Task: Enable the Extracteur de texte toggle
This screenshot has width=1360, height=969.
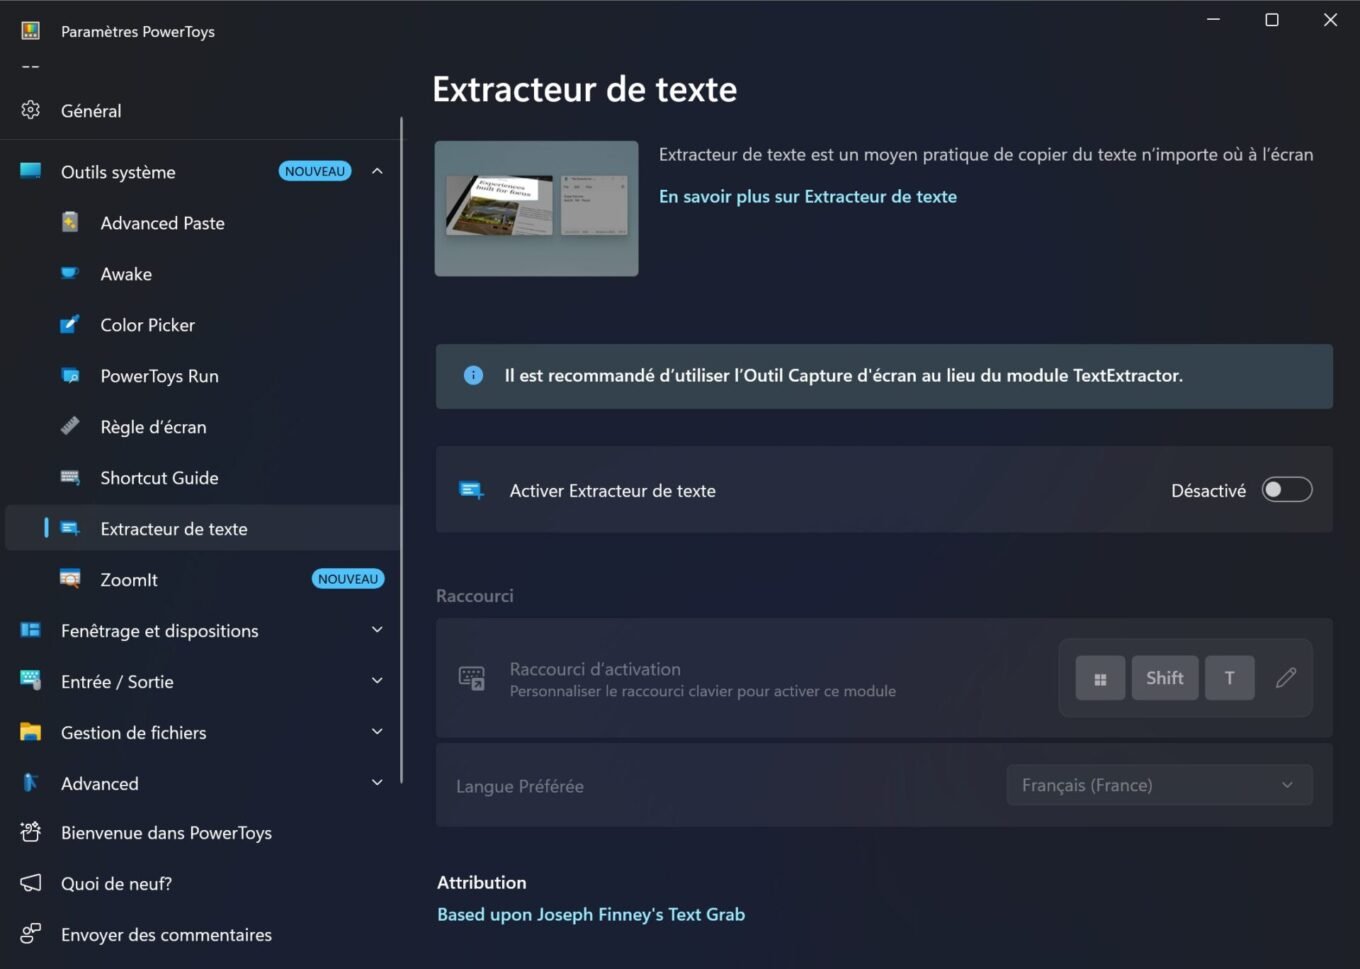Action: [1287, 490]
